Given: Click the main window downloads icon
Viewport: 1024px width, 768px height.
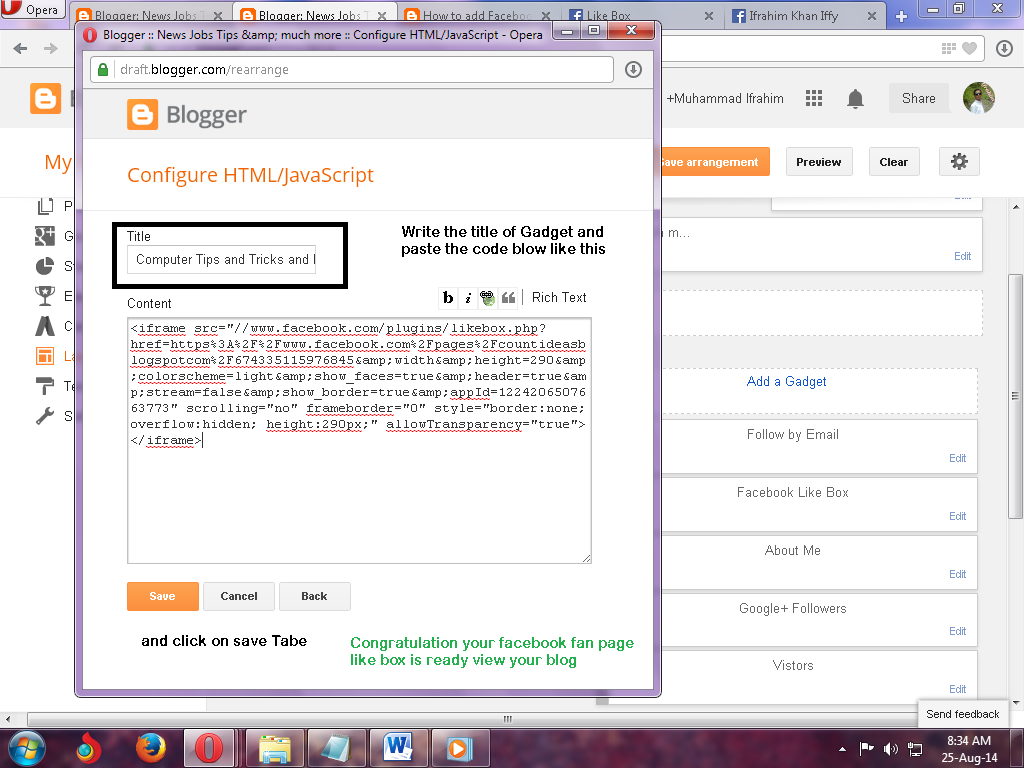Looking at the screenshot, I should (x=1004, y=48).
